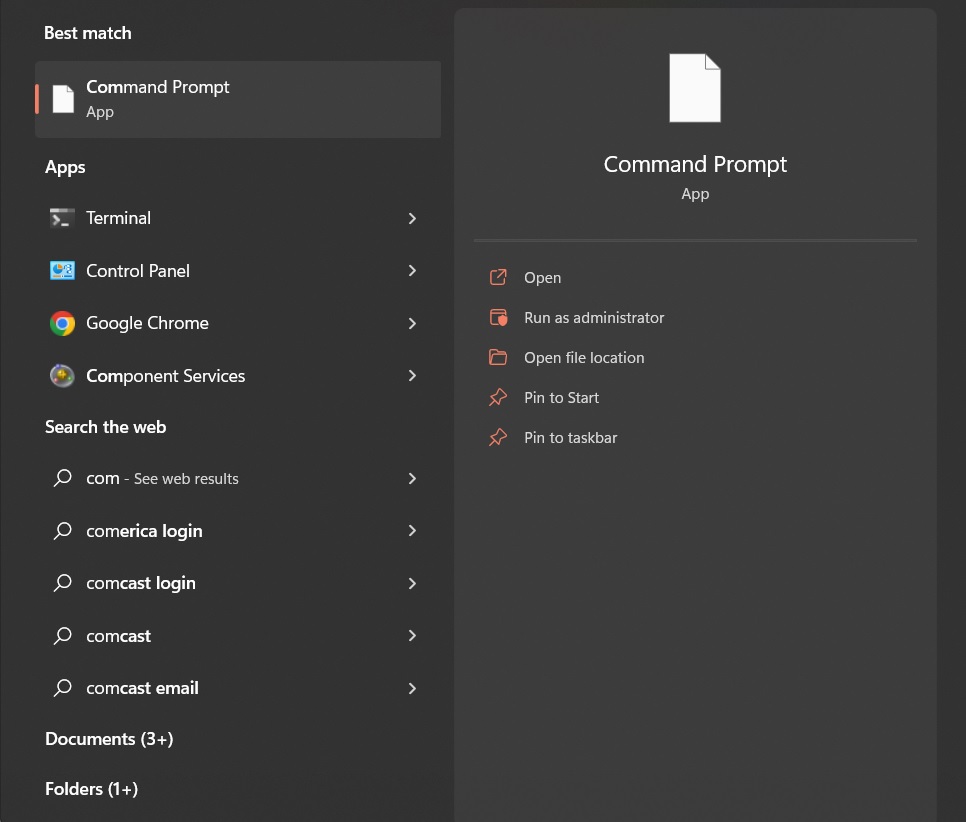The width and height of the screenshot is (966, 822).
Task: Open Command Prompt from the right panel
Action: 542,278
